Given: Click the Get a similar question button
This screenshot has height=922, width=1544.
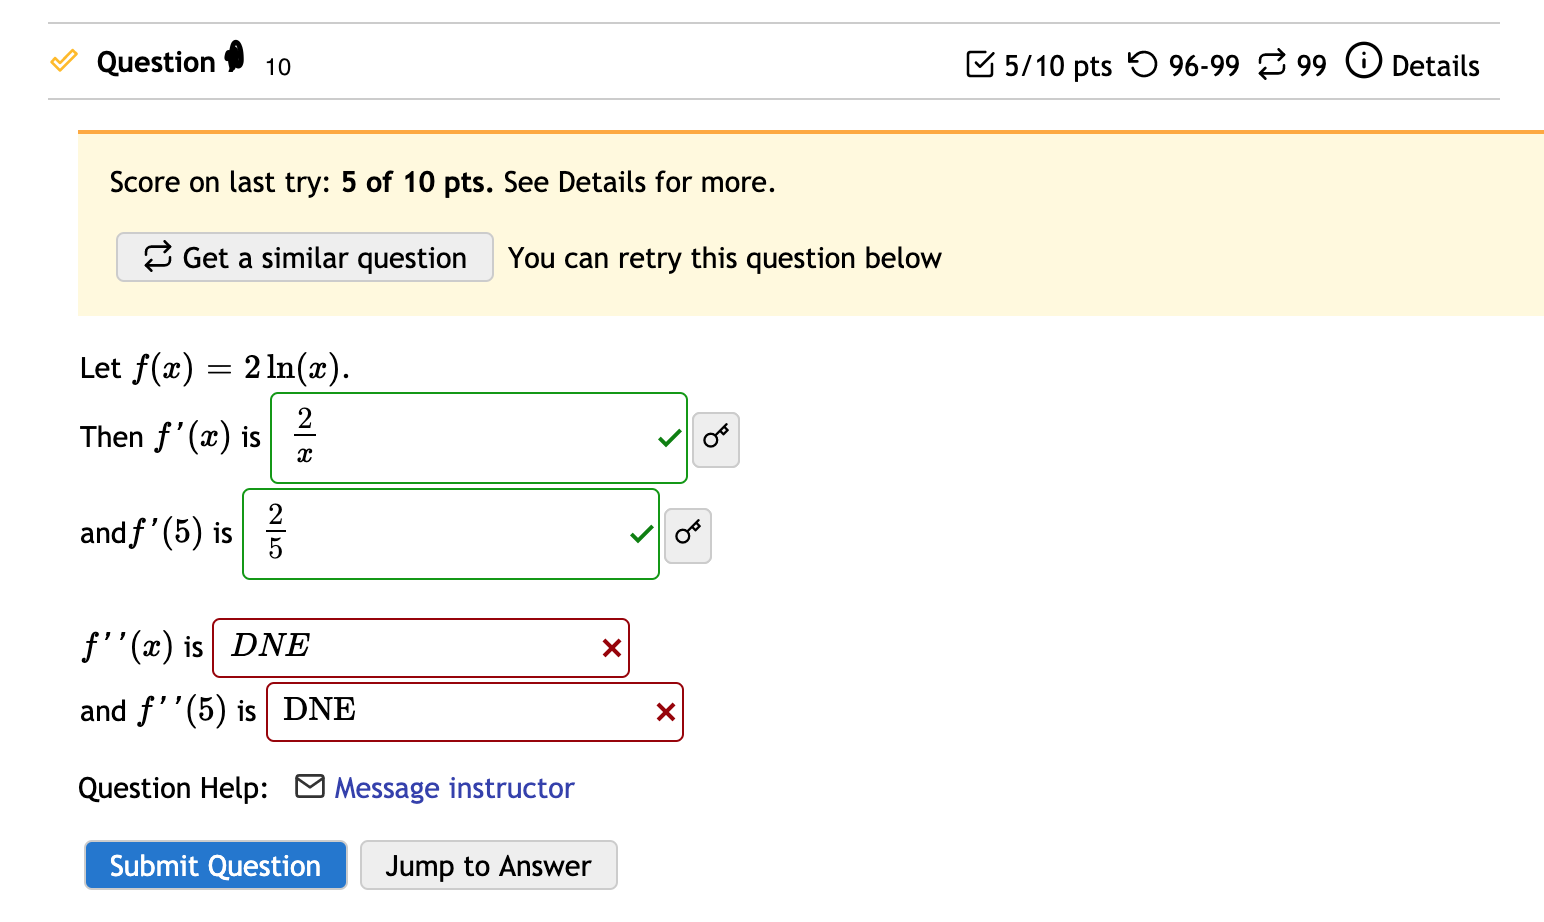Looking at the screenshot, I should [x=304, y=257].
